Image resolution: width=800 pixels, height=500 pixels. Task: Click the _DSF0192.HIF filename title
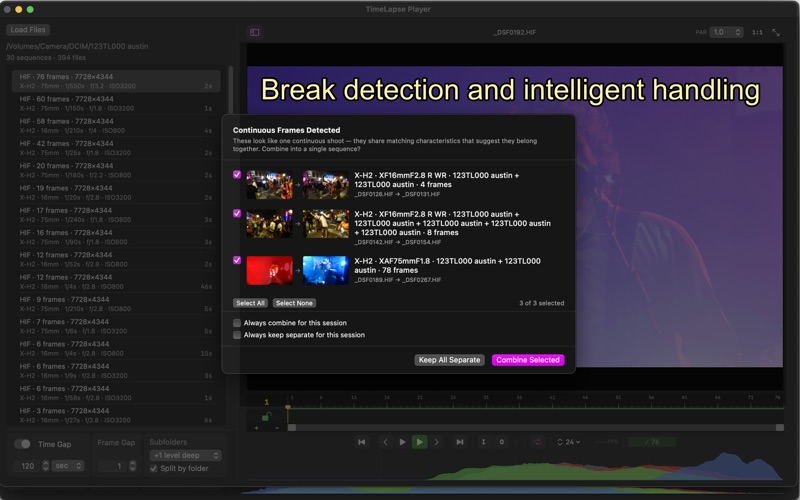click(514, 32)
